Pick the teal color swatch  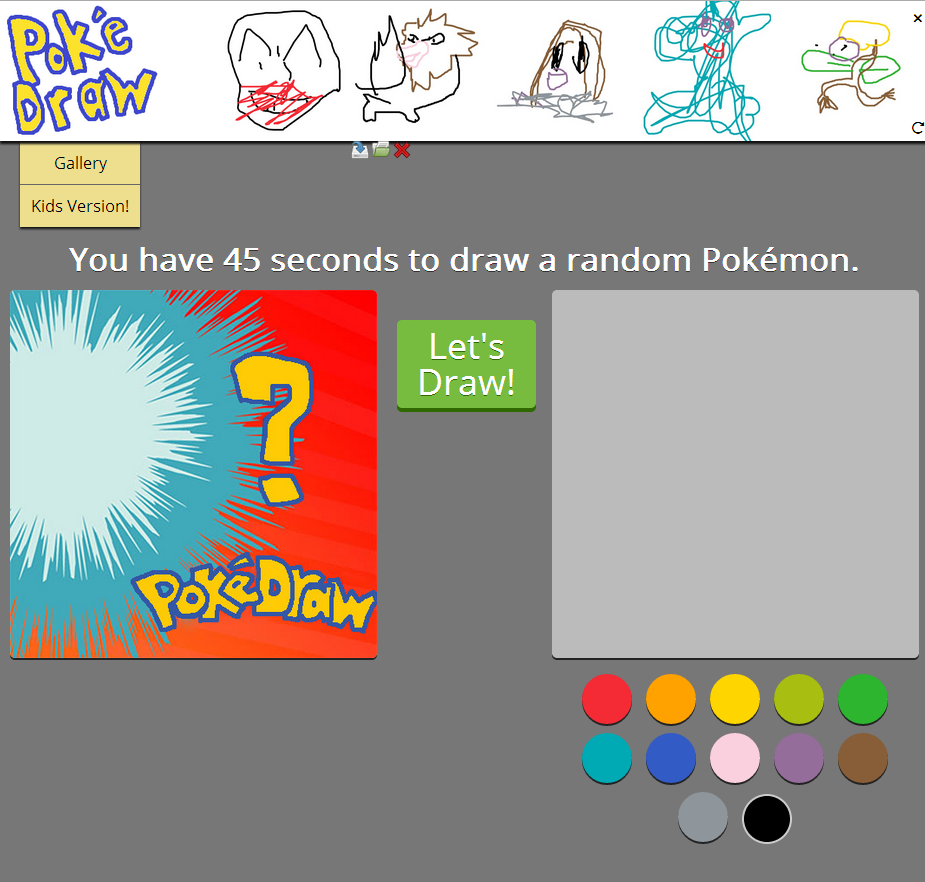[607, 758]
